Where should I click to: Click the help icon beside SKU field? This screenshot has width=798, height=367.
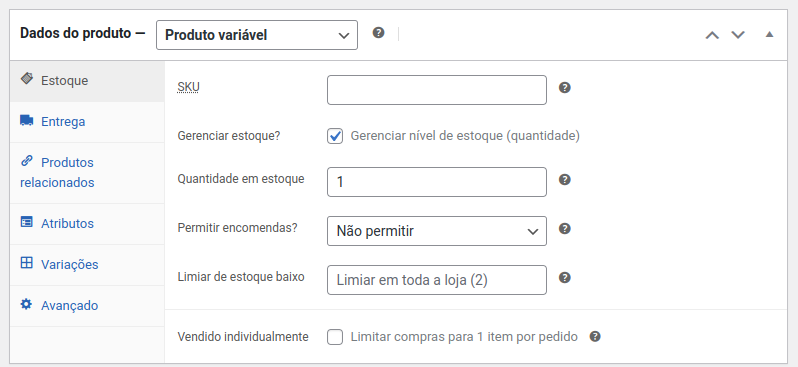click(564, 88)
